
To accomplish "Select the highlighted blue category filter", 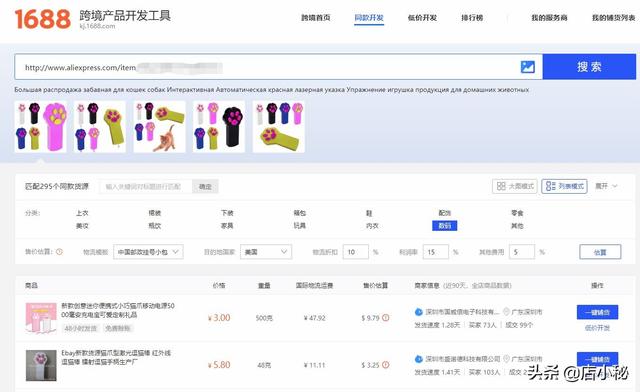I will [x=444, y=226].
